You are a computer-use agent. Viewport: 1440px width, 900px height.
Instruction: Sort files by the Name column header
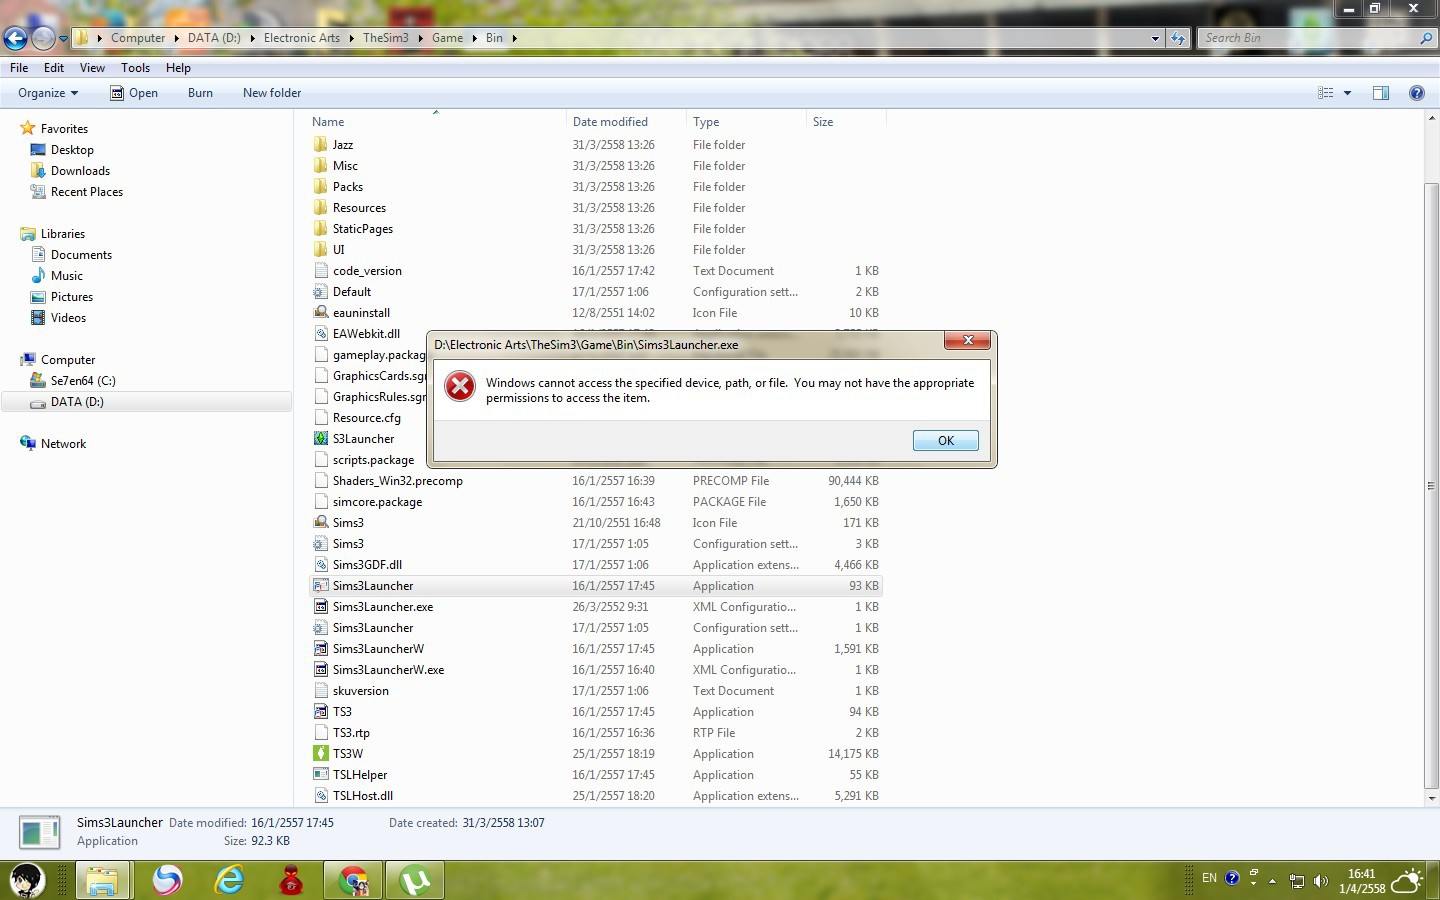pyautogui.click(x=435, y=122)
